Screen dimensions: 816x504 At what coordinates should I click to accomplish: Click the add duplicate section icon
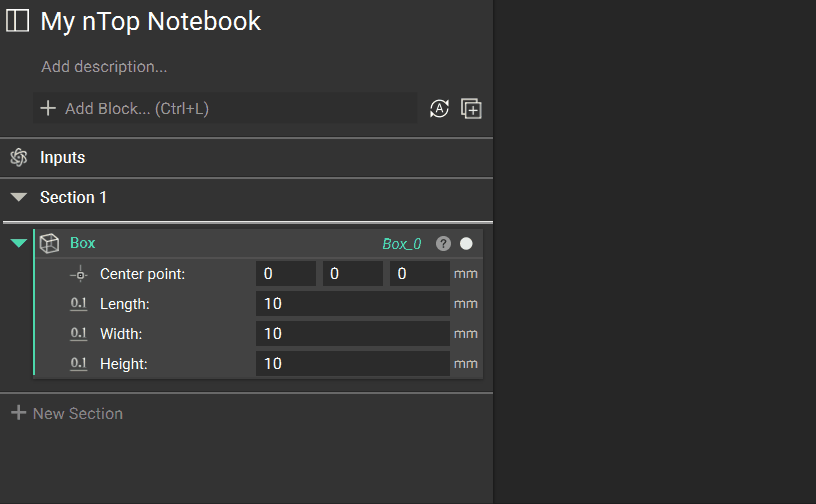471,109
